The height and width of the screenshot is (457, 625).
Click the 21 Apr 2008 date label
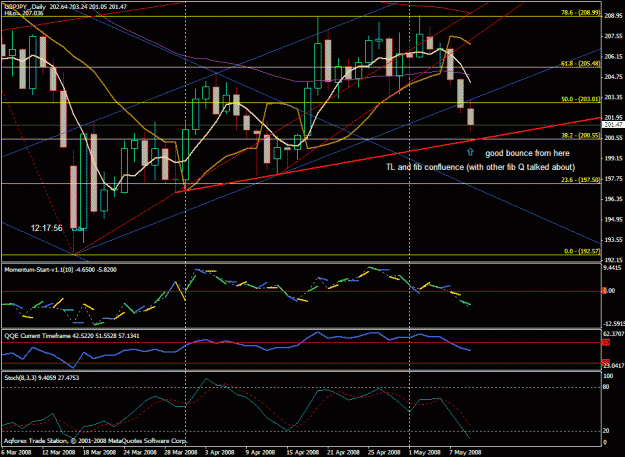pyautogui.click(x=344, y=453)
